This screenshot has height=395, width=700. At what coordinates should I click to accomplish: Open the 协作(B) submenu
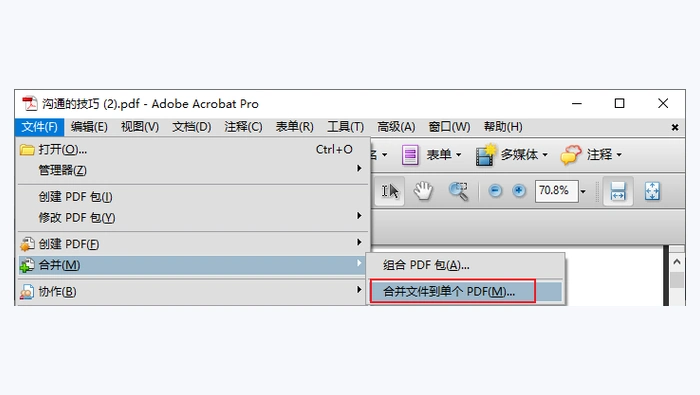pyautogui.click(x=193, y=291)
